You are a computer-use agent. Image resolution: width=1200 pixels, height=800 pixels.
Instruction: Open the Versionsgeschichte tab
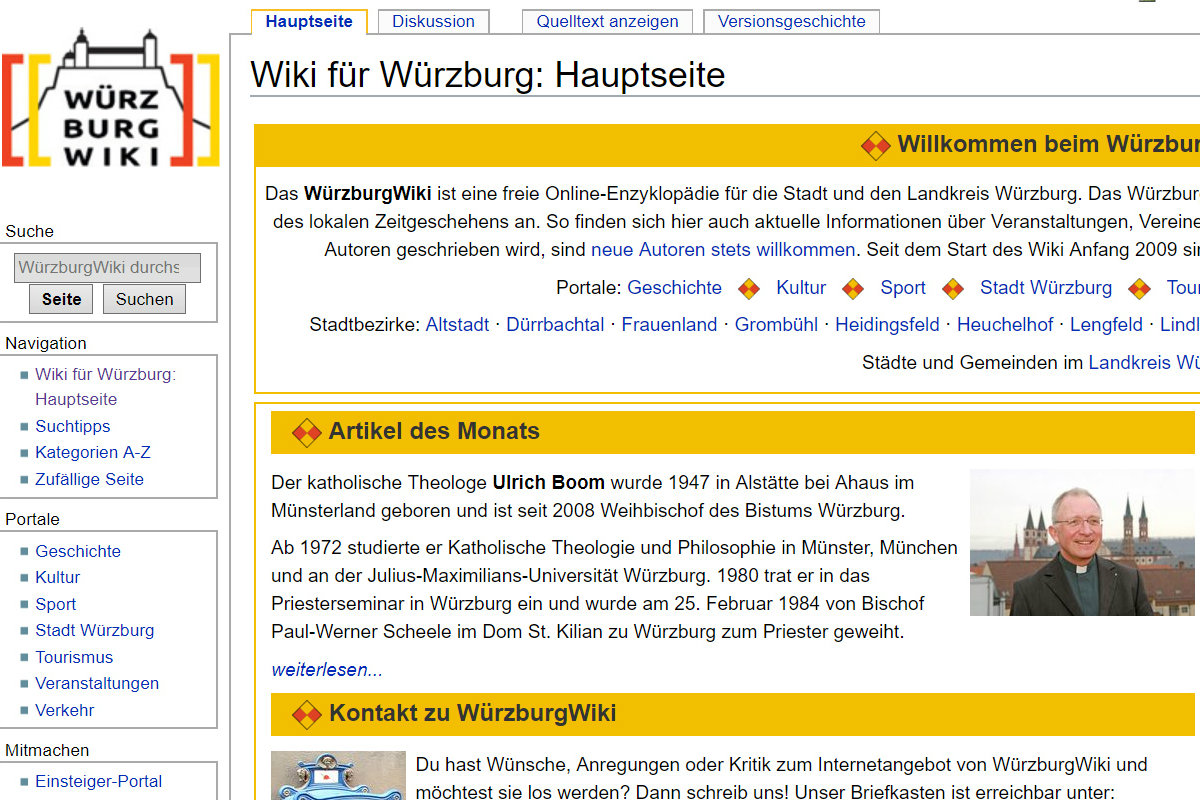[792, 21]
